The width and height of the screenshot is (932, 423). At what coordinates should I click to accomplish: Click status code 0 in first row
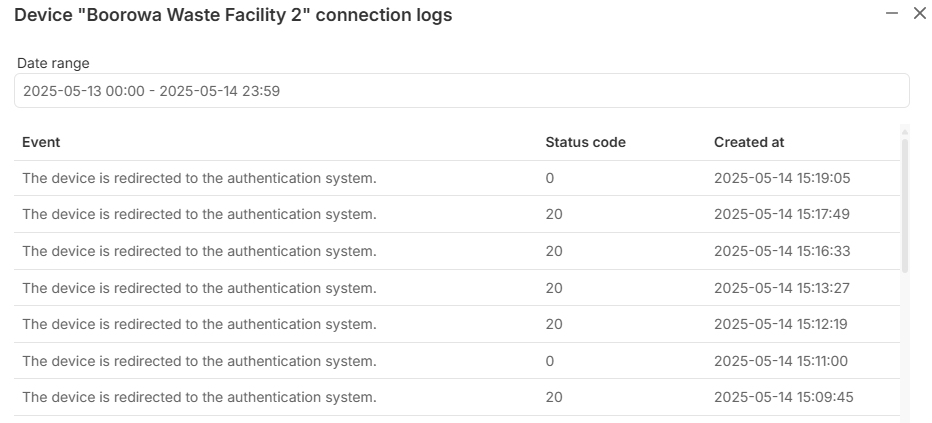[x=550, y=178]
